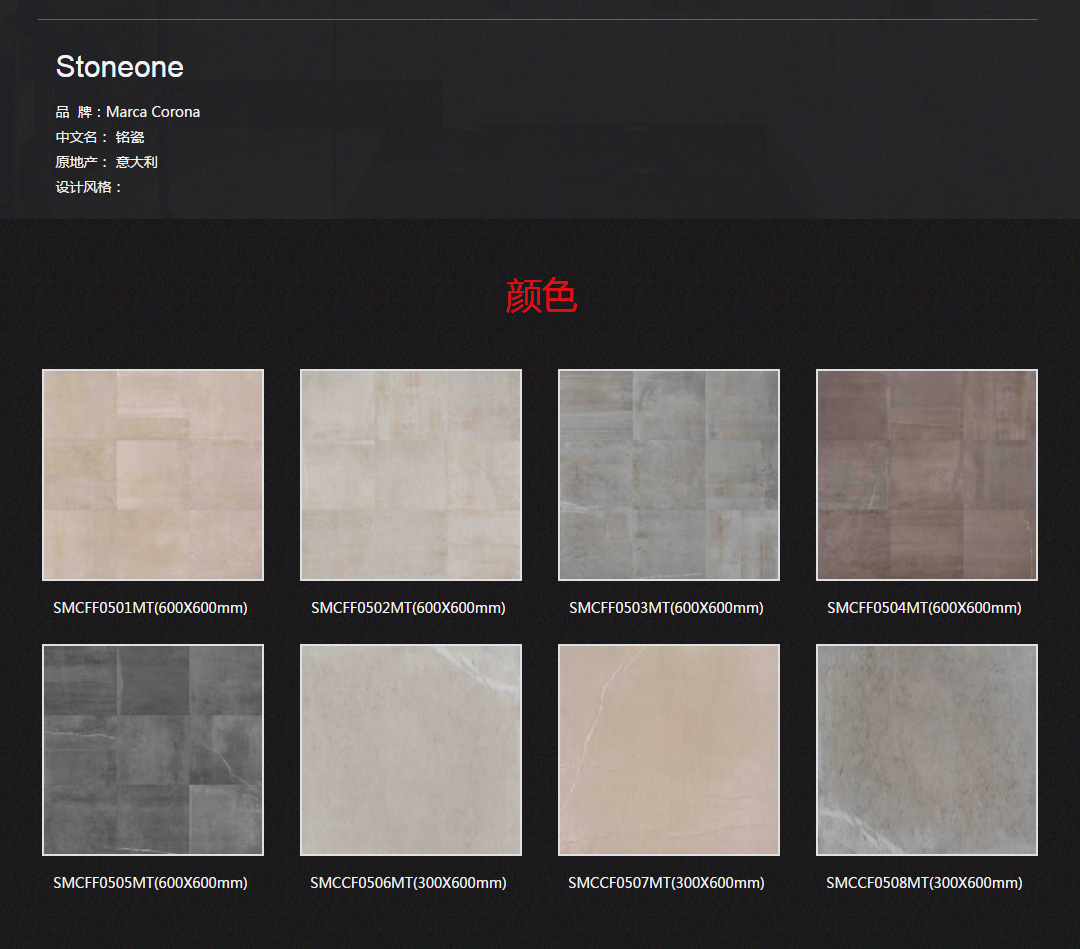The width and height of the screenshot is (1080, 949).
Task: Select the SMCCF0506MT(300X600mm) caption
Action: click(408, 883)
